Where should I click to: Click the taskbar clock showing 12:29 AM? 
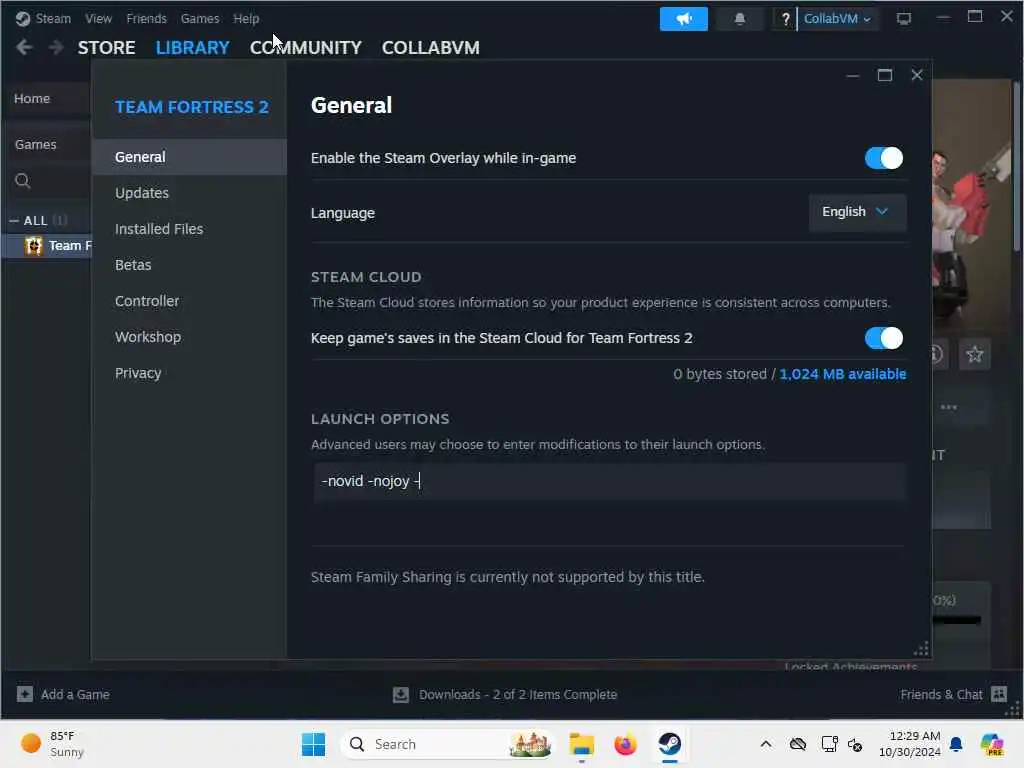click(909, 744)
